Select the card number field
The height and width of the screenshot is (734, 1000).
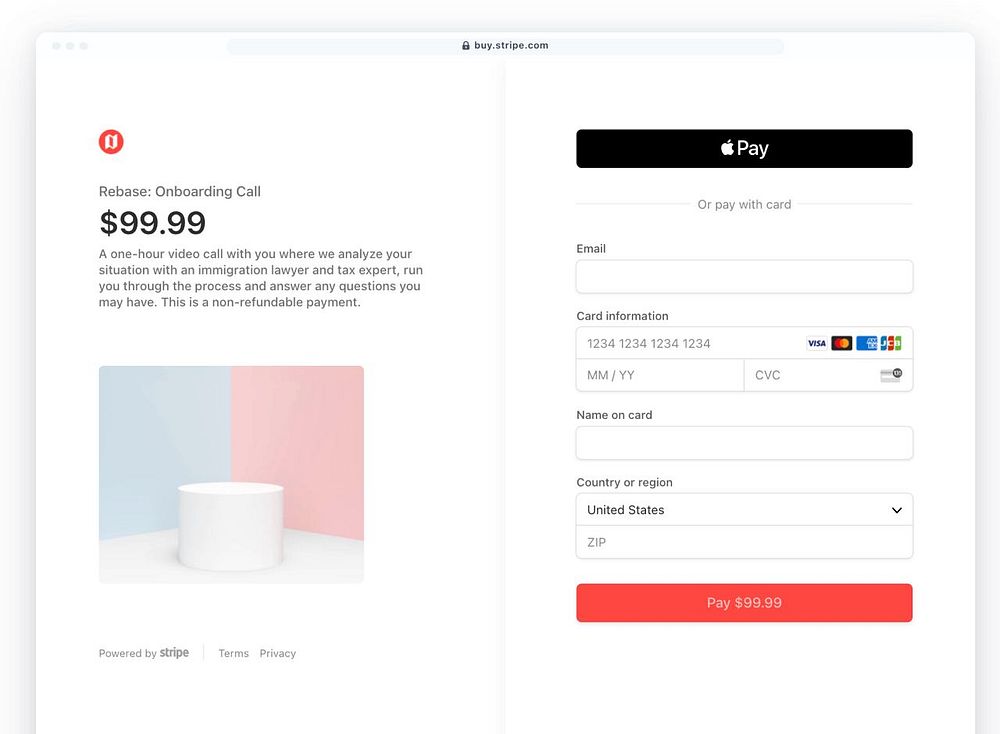click(690, 343)
